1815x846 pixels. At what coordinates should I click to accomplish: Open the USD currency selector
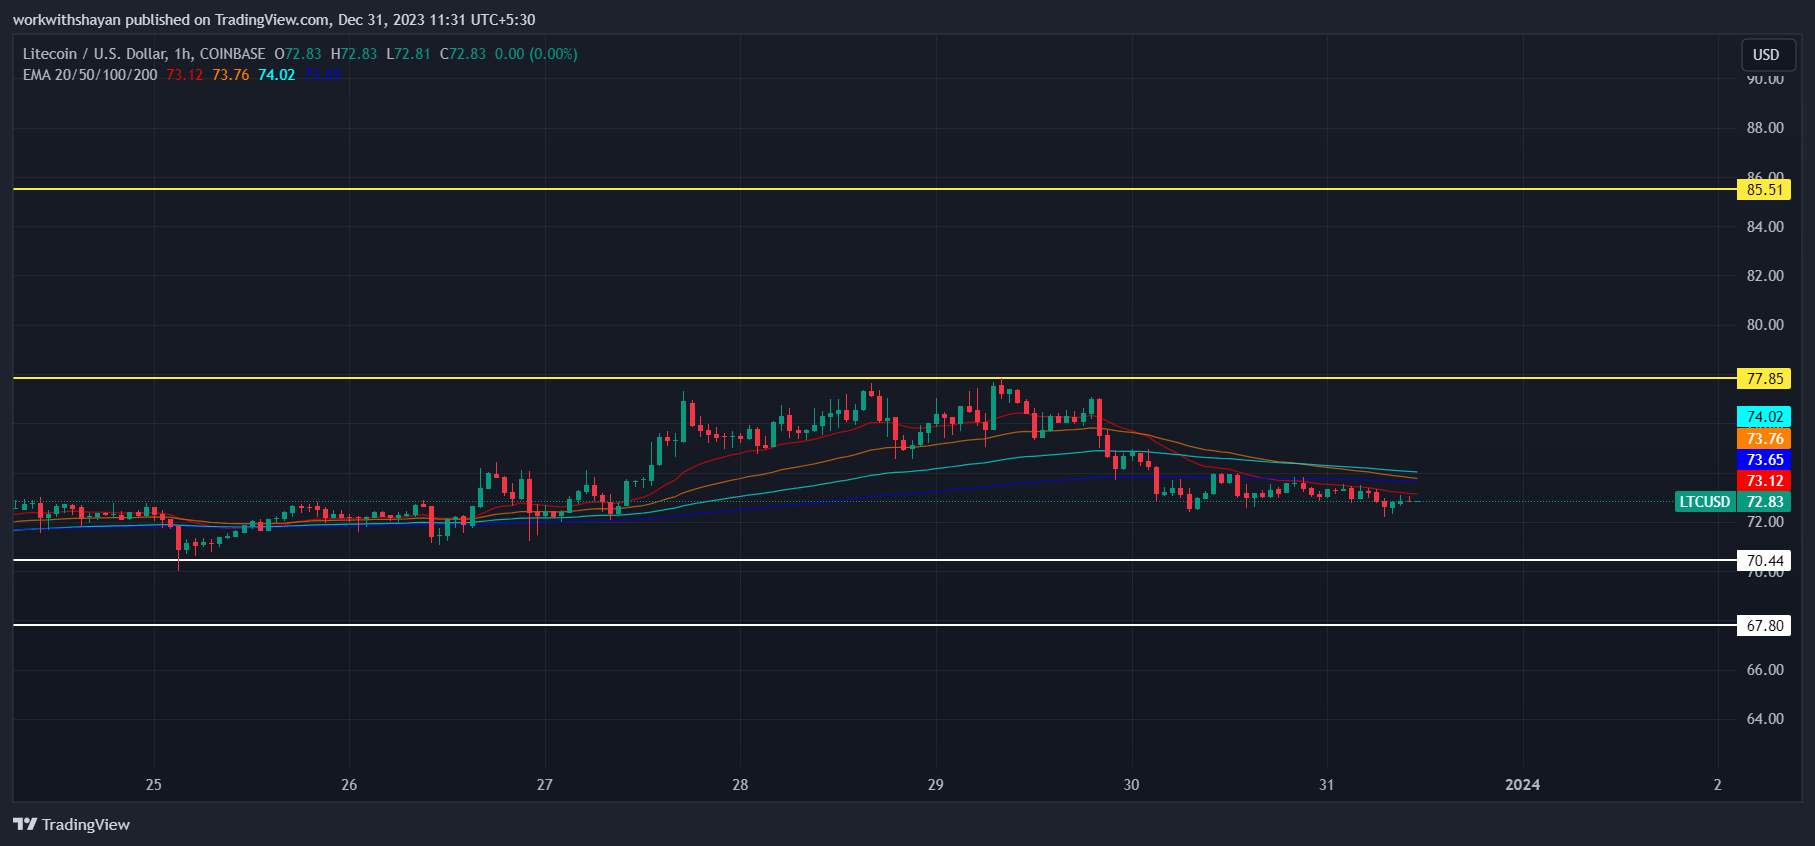pyautogui.click(x=1766, y=55)
